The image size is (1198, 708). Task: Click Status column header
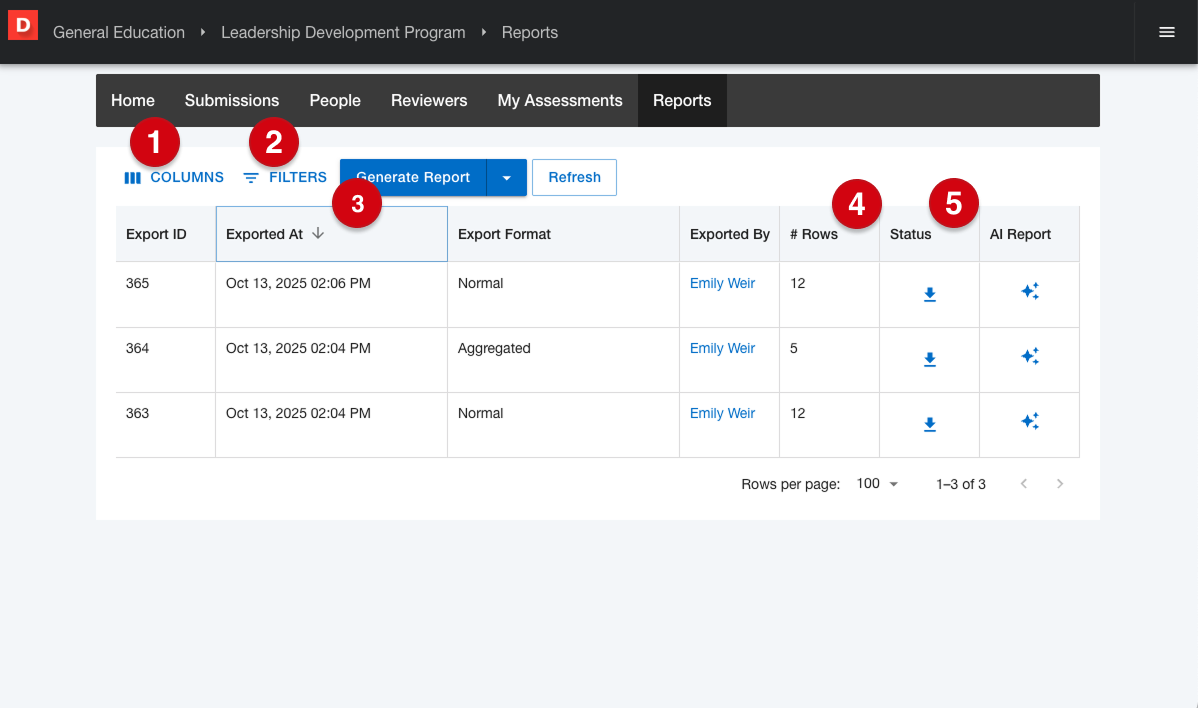[x=930, y=234]
